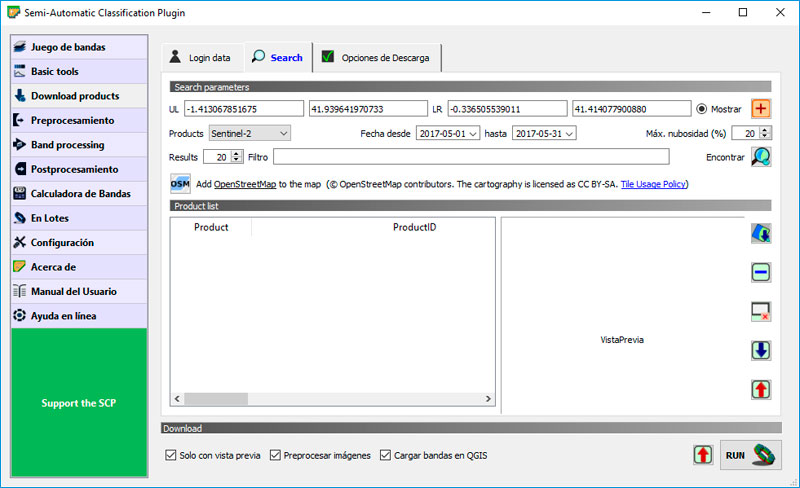
Task: Decrease Máx. nubosidad spinner value
Action: 764,136
